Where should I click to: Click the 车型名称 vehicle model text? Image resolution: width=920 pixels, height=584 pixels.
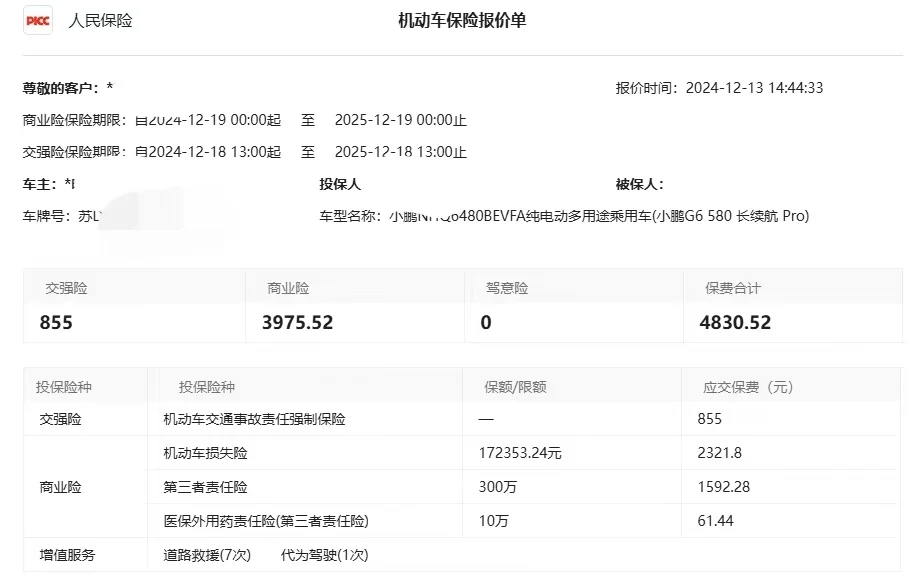click(598, 216)
